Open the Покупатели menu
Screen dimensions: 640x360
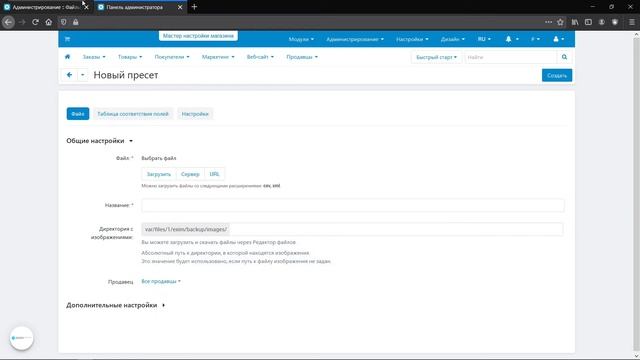[172, 57]
